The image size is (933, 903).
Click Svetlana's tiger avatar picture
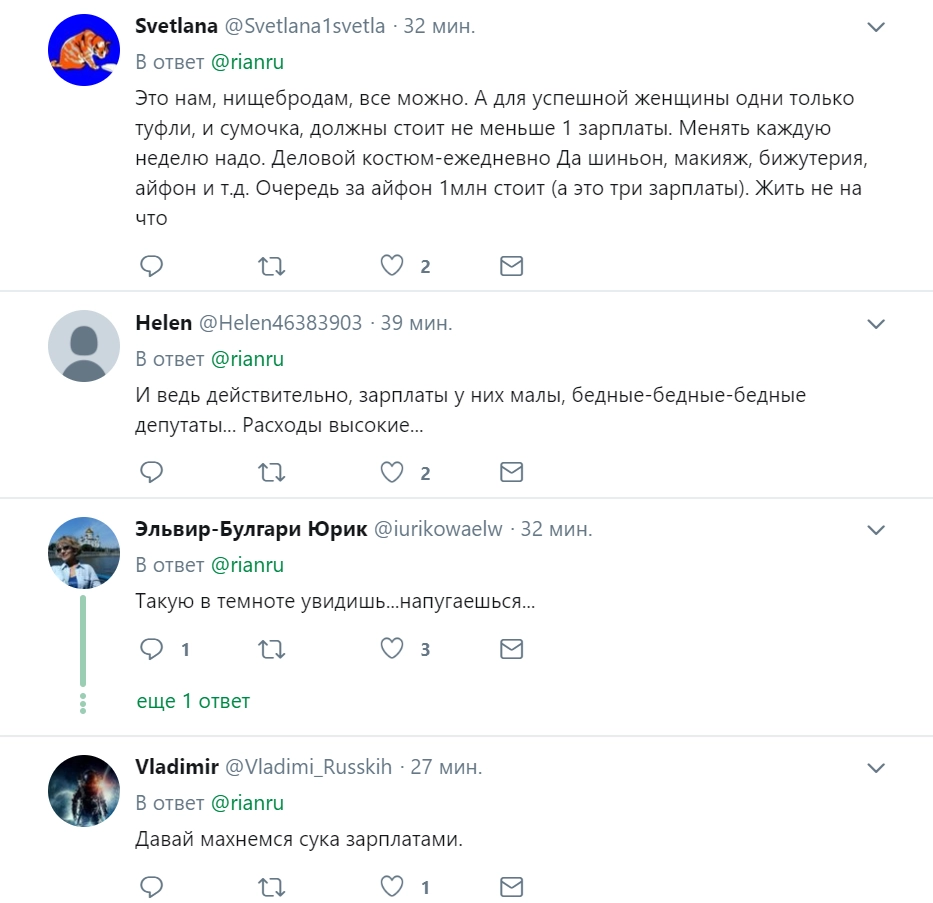tap(84, 49)
